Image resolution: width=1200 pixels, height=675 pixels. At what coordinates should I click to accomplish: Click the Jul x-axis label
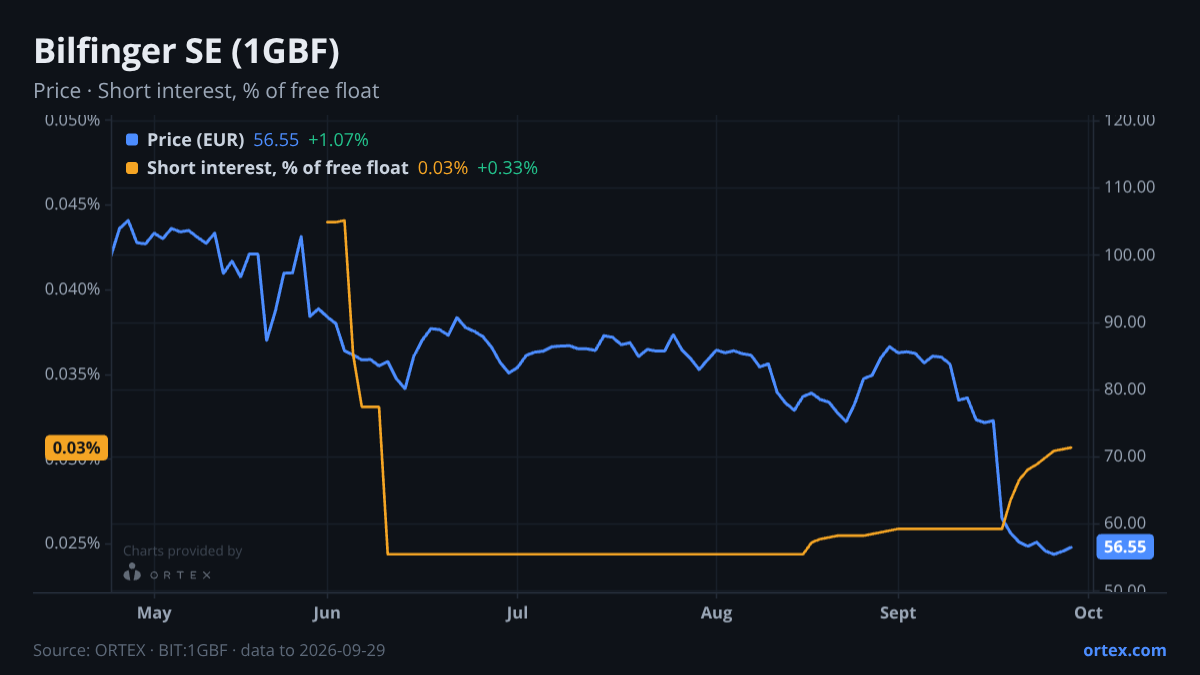[x=517, y=612]
